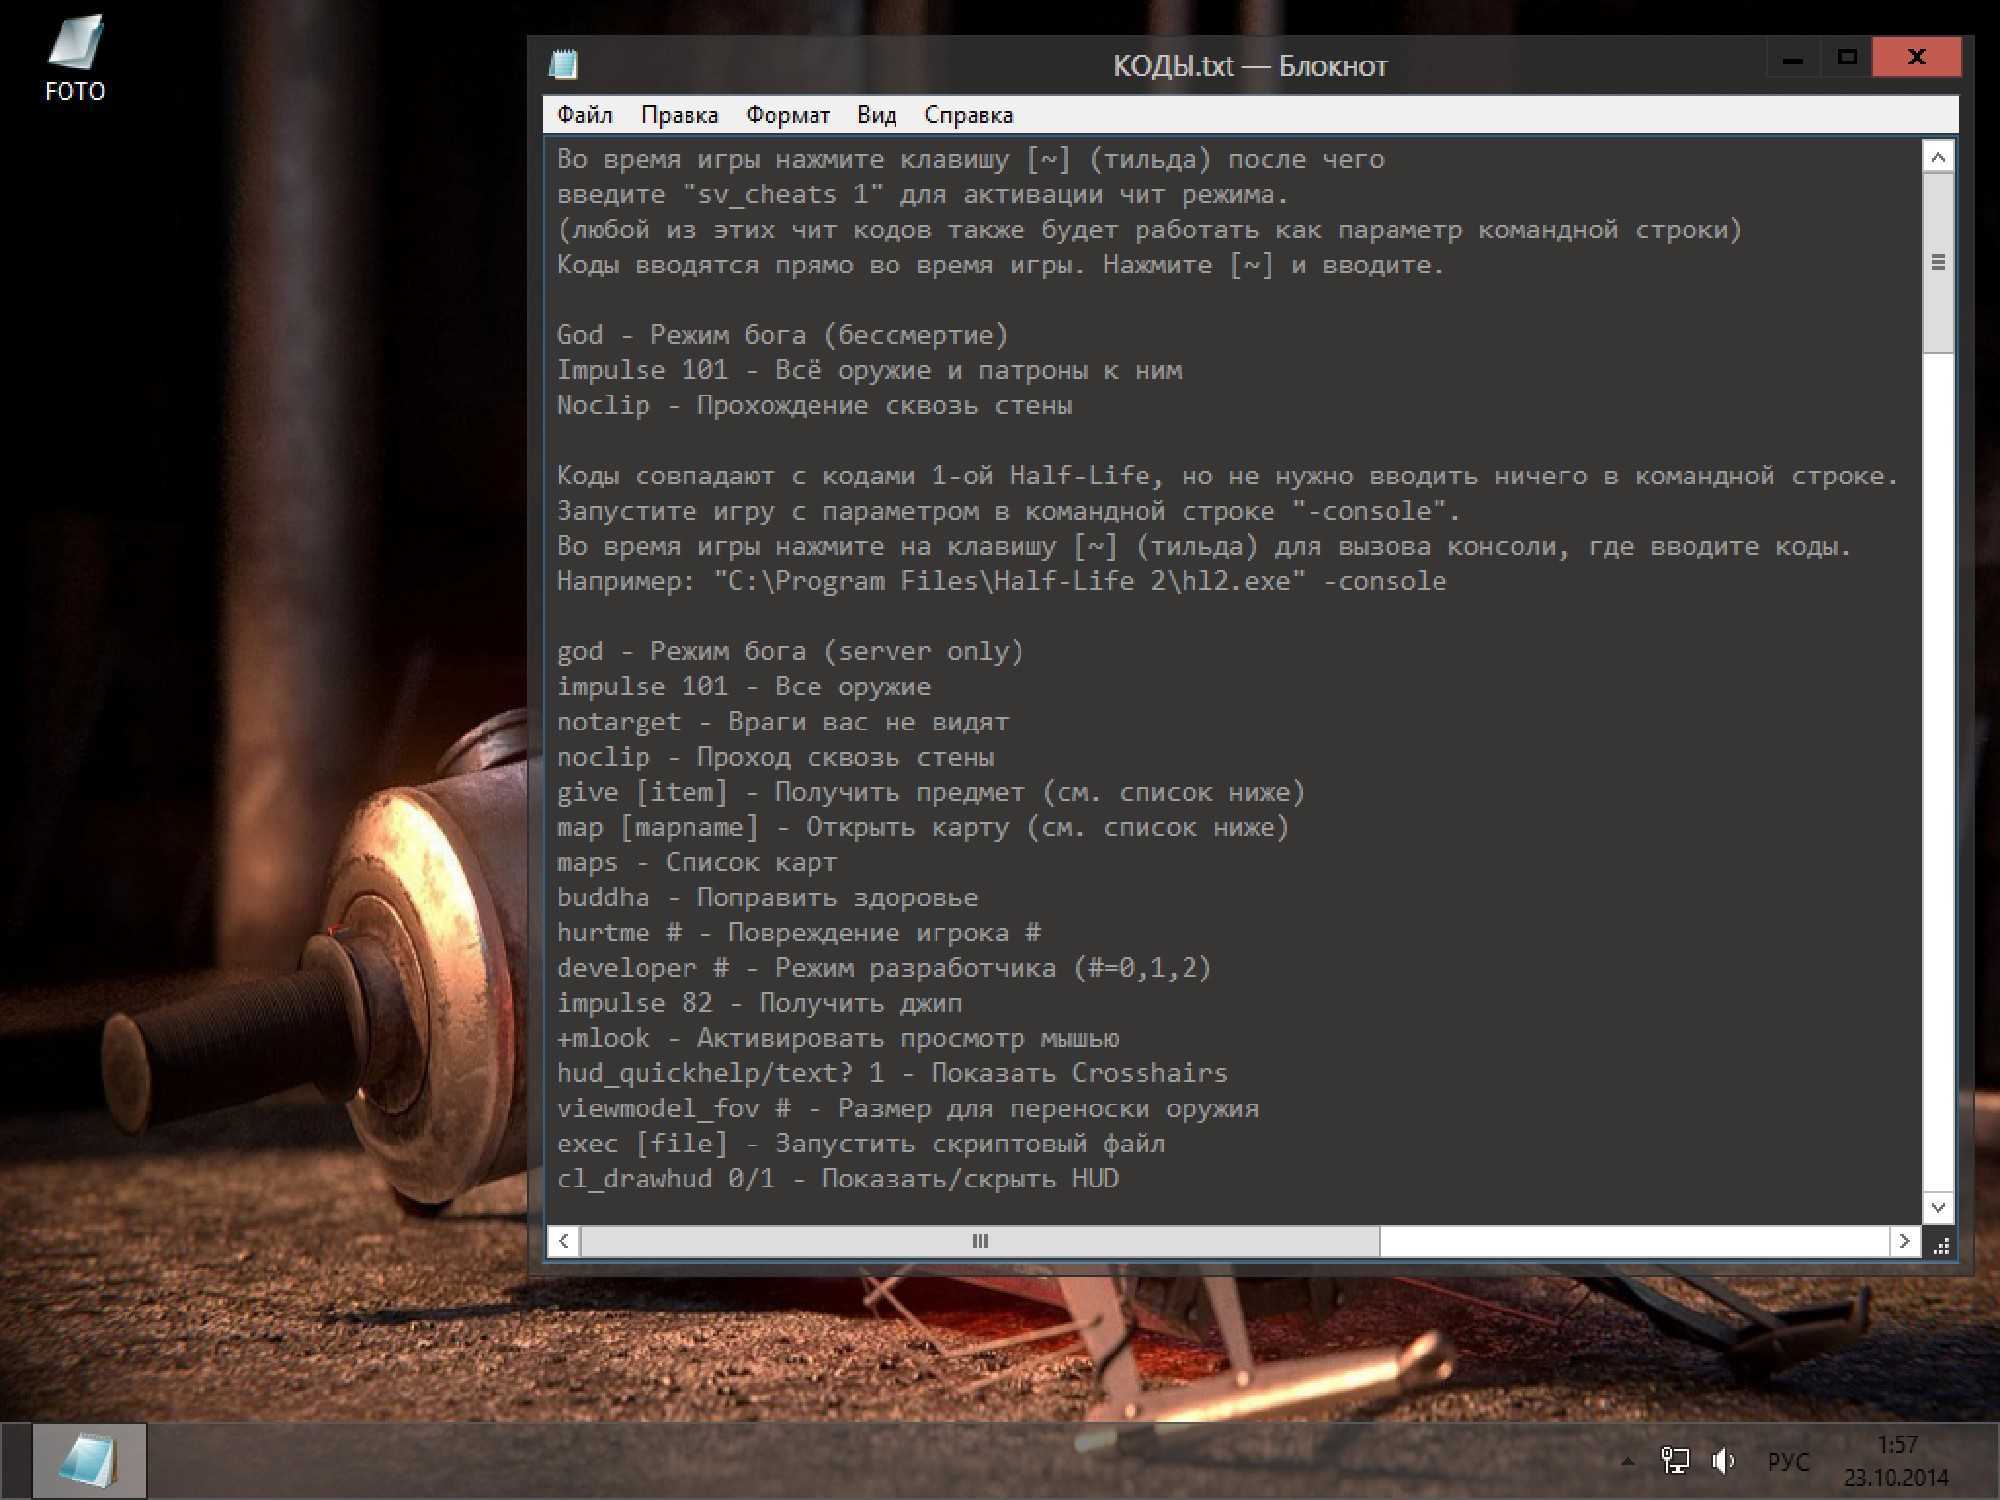Click the title text "КОДЫ.txt — Блокнот"
This screenshot has height=1500, width=2000.
(1250, 66)
